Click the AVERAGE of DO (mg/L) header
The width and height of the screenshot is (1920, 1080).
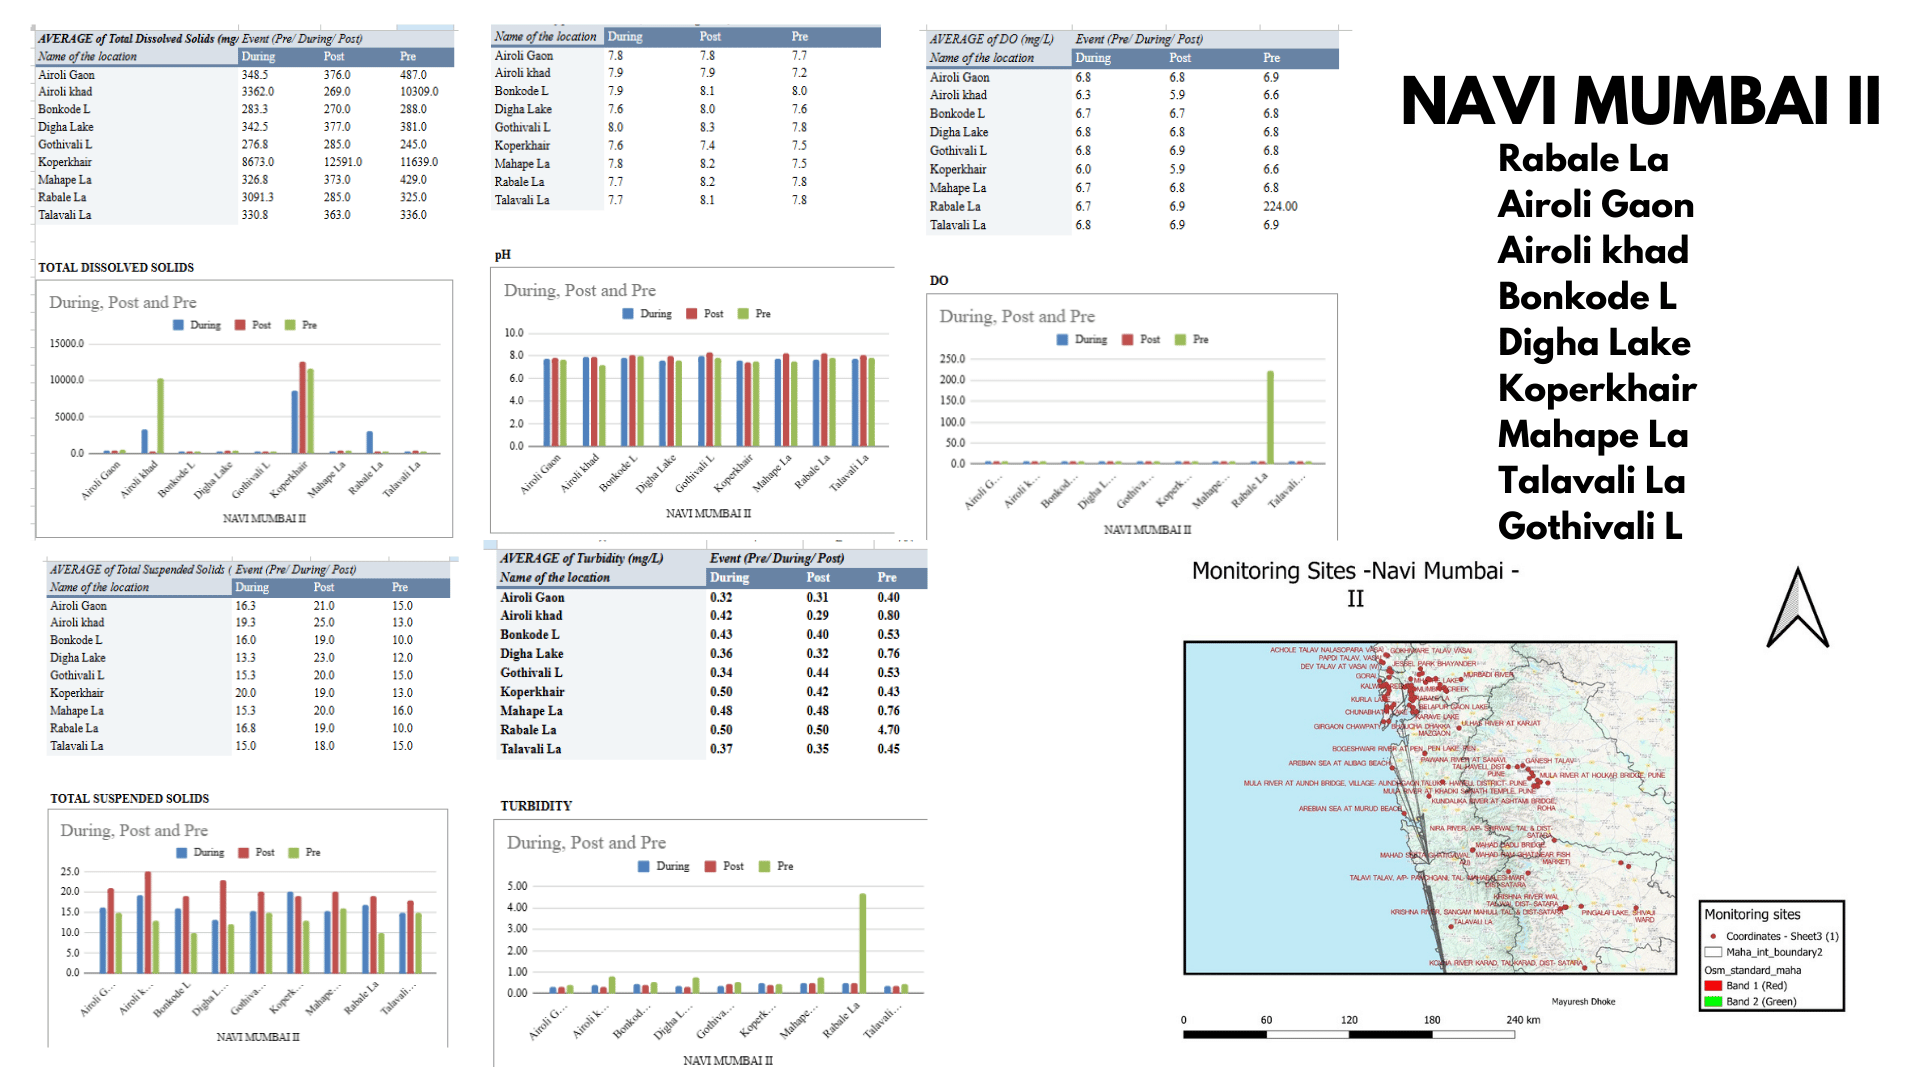(991, 39)
